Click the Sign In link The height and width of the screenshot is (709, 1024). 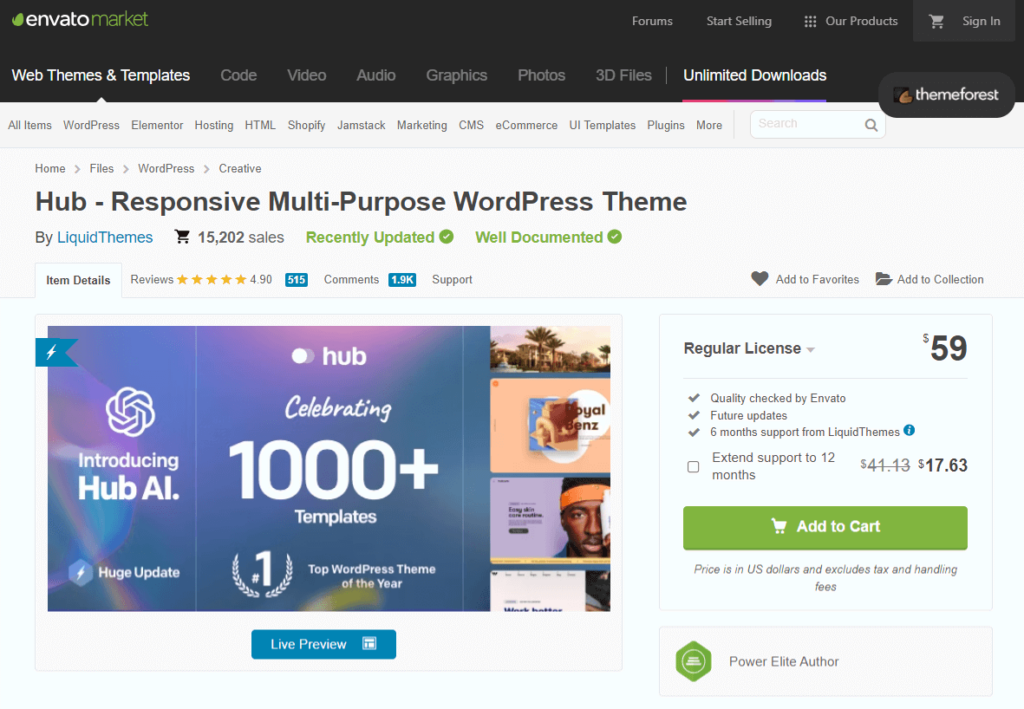click(x=981, y=22)
